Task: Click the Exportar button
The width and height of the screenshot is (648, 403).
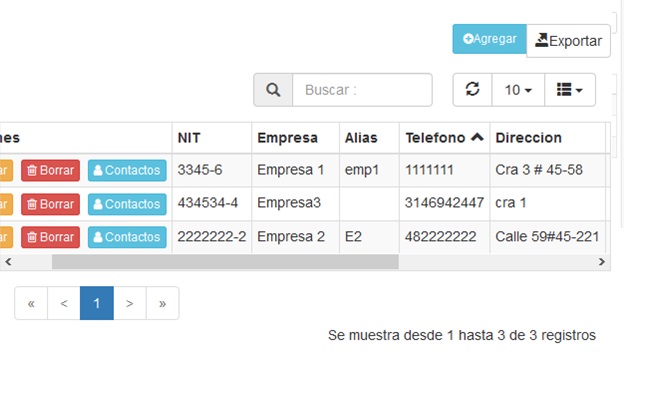Action: [568, 41]
